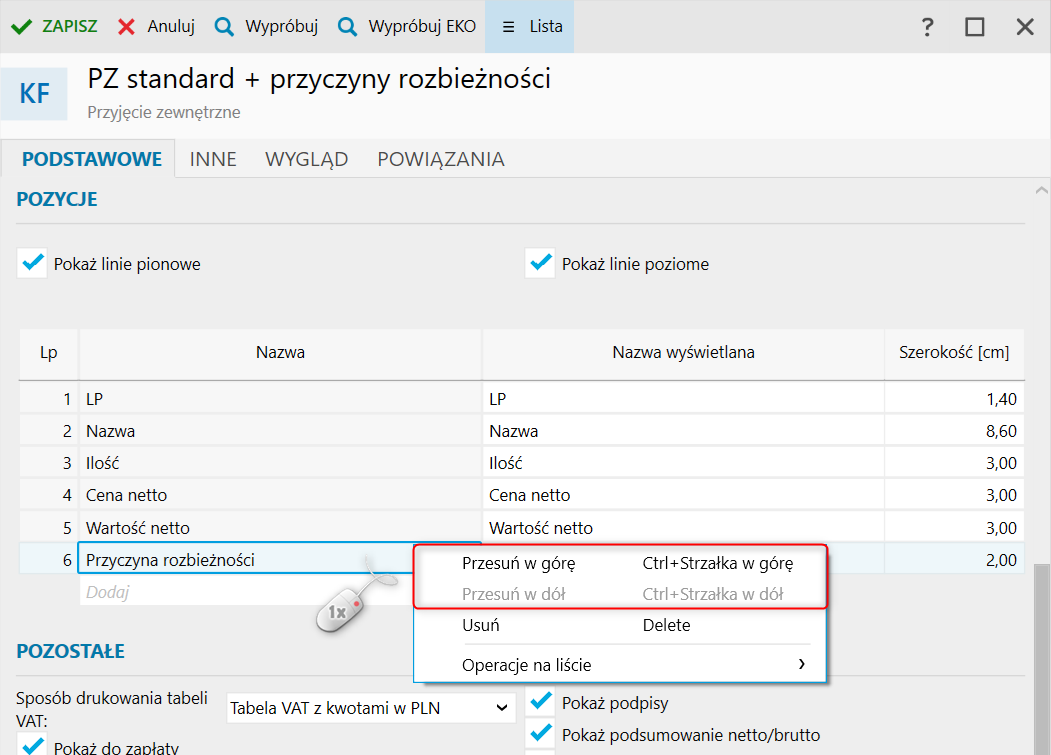Click the green ZAPISZ checkmark icon
1051x755 pixels.
[21, 27]
